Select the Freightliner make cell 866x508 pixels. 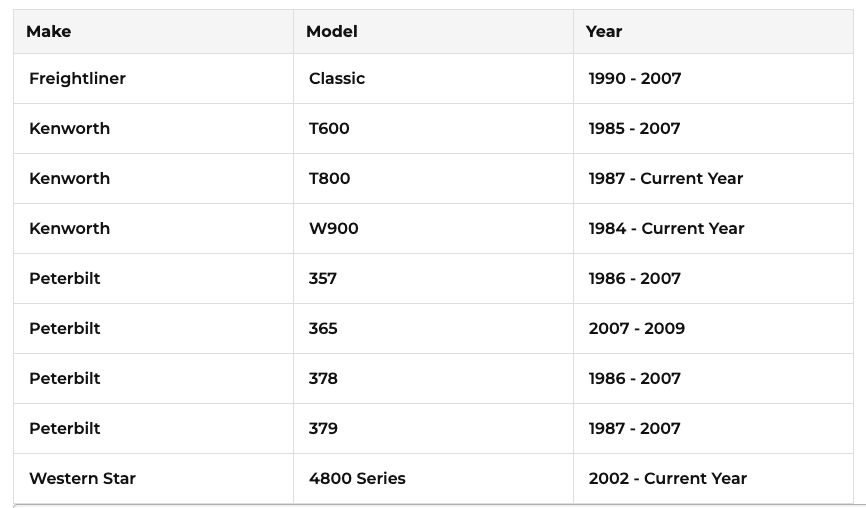tap(78, 79)
